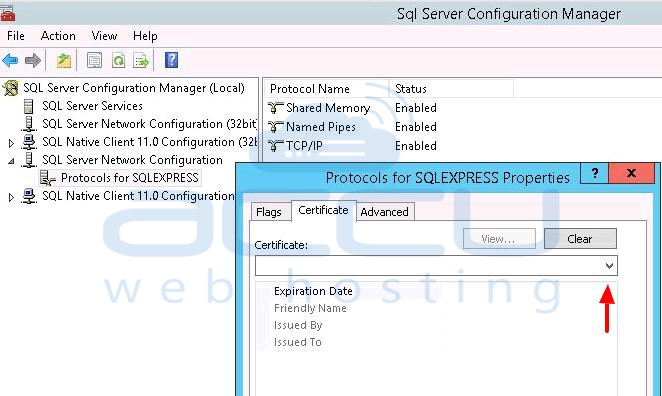Click Enabled status of Named Pipes

coord(416,127)
